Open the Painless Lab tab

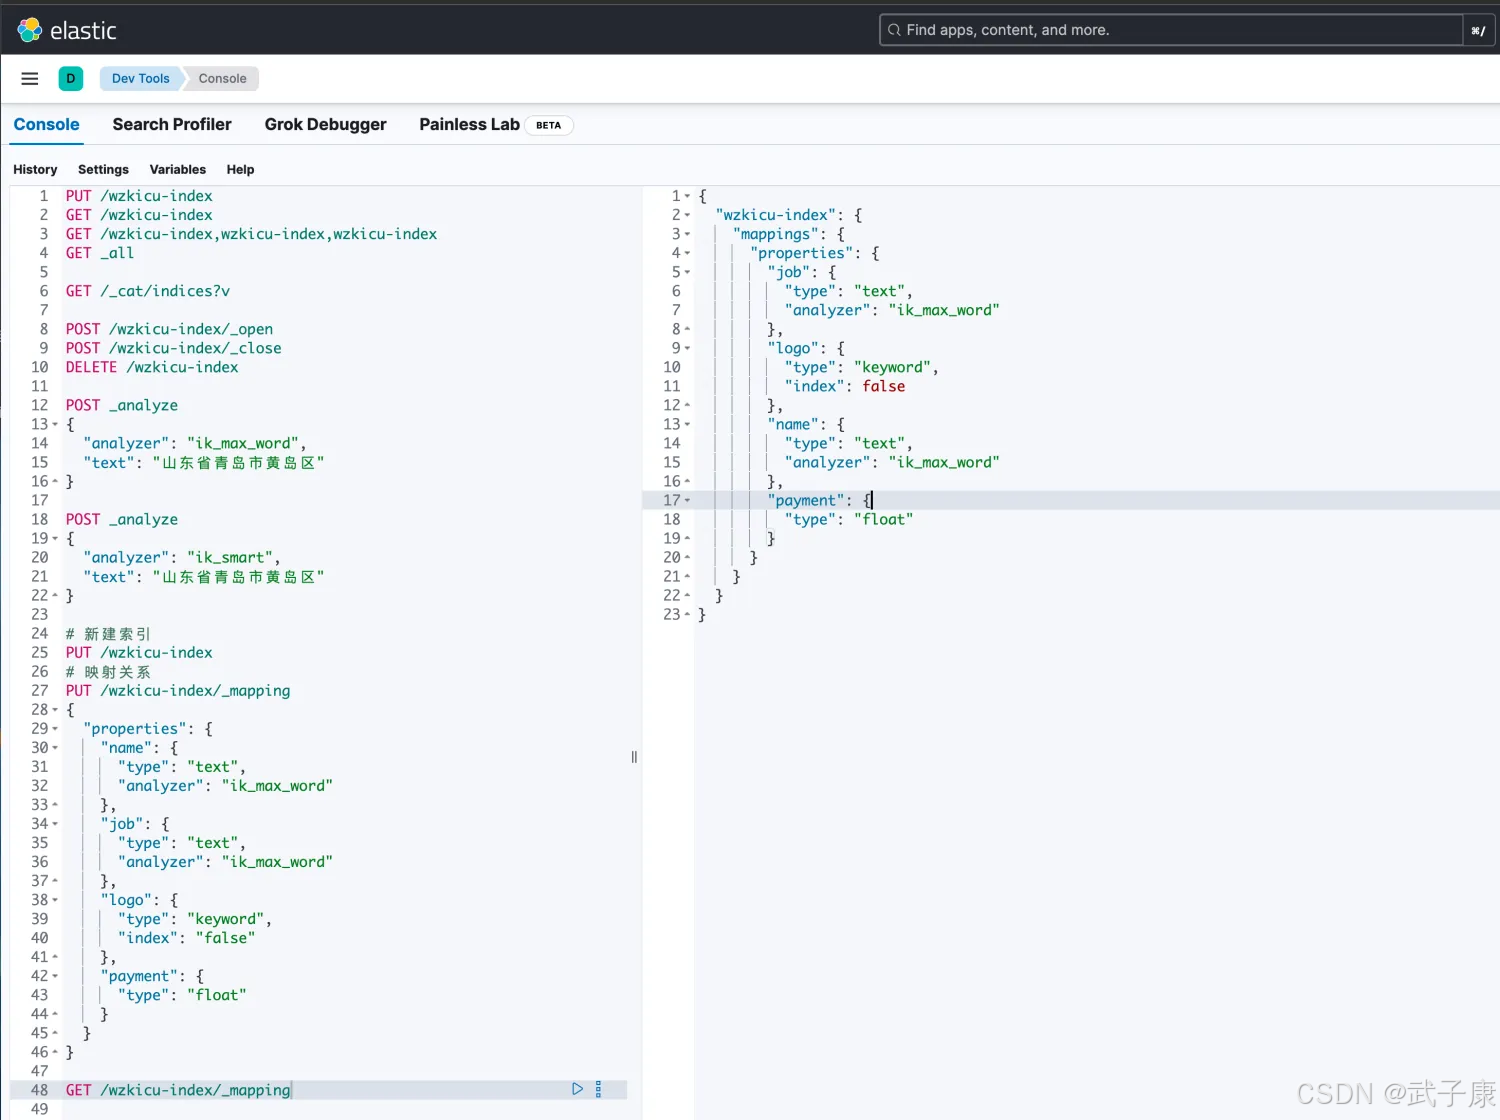[x=469, y=125]
